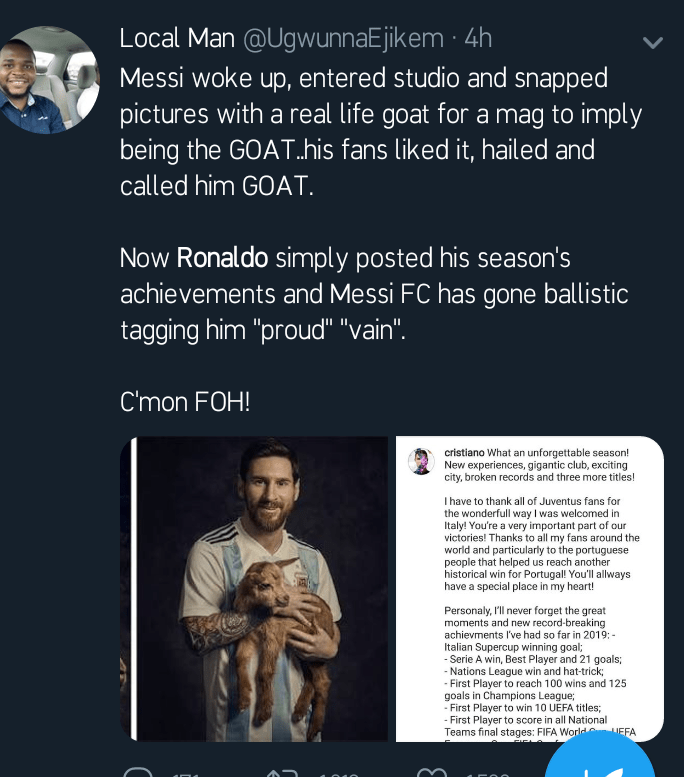Viewport: 684px width, 777px height.
Task: Click the "C'mon FOH!" line
Action: click(x=184, y=402)
